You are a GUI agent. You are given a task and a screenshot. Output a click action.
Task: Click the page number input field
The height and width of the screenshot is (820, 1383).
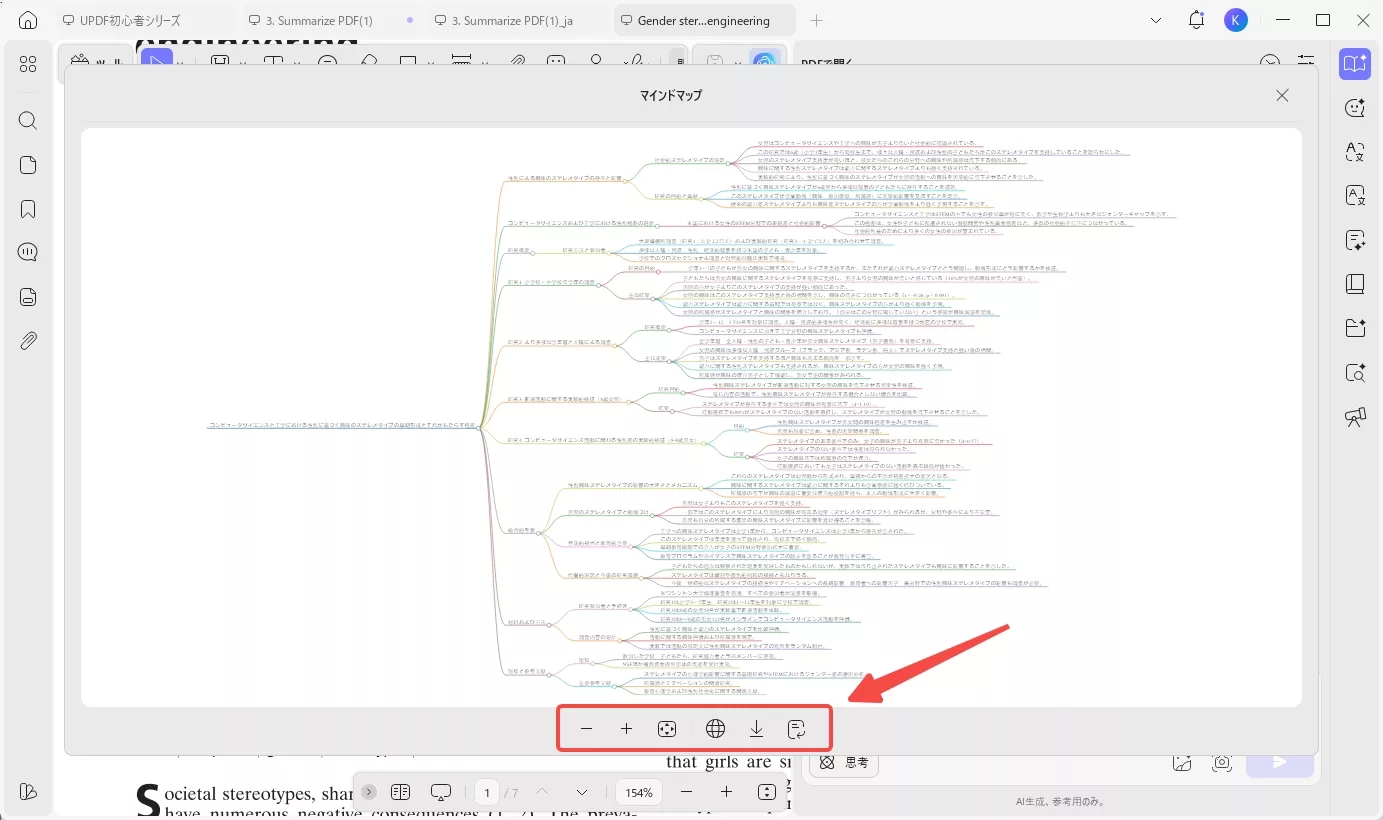coord(487,792)
